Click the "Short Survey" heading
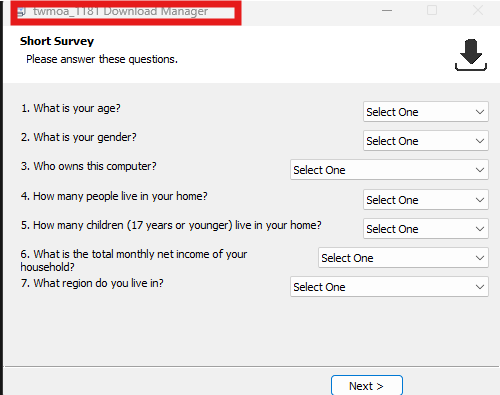This screenshot has width=500, height=395. point(57,41)
